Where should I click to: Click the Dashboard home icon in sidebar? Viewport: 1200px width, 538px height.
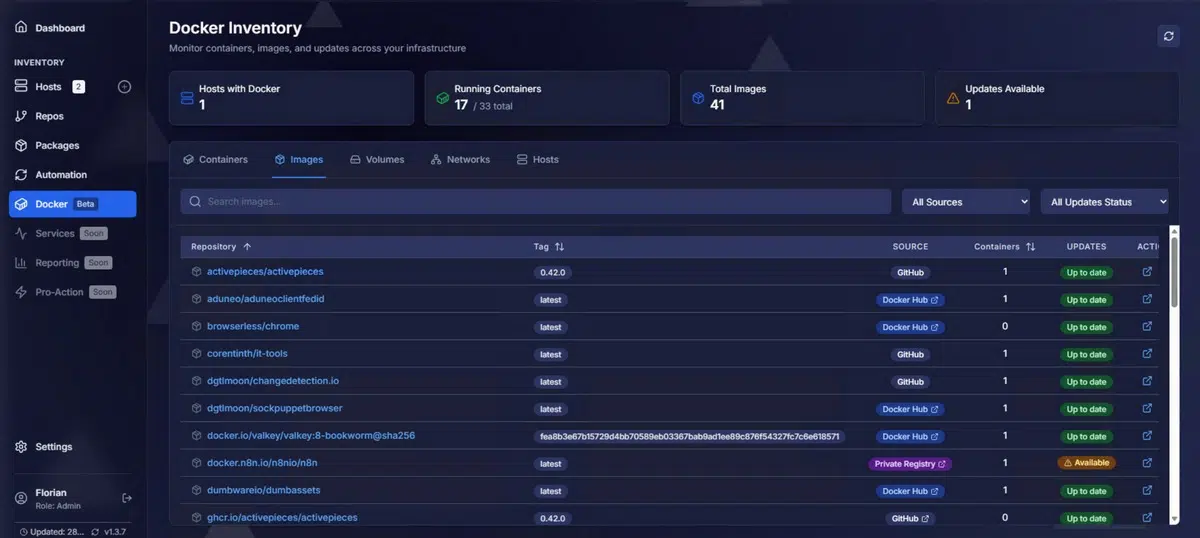[x=21, y=28]
